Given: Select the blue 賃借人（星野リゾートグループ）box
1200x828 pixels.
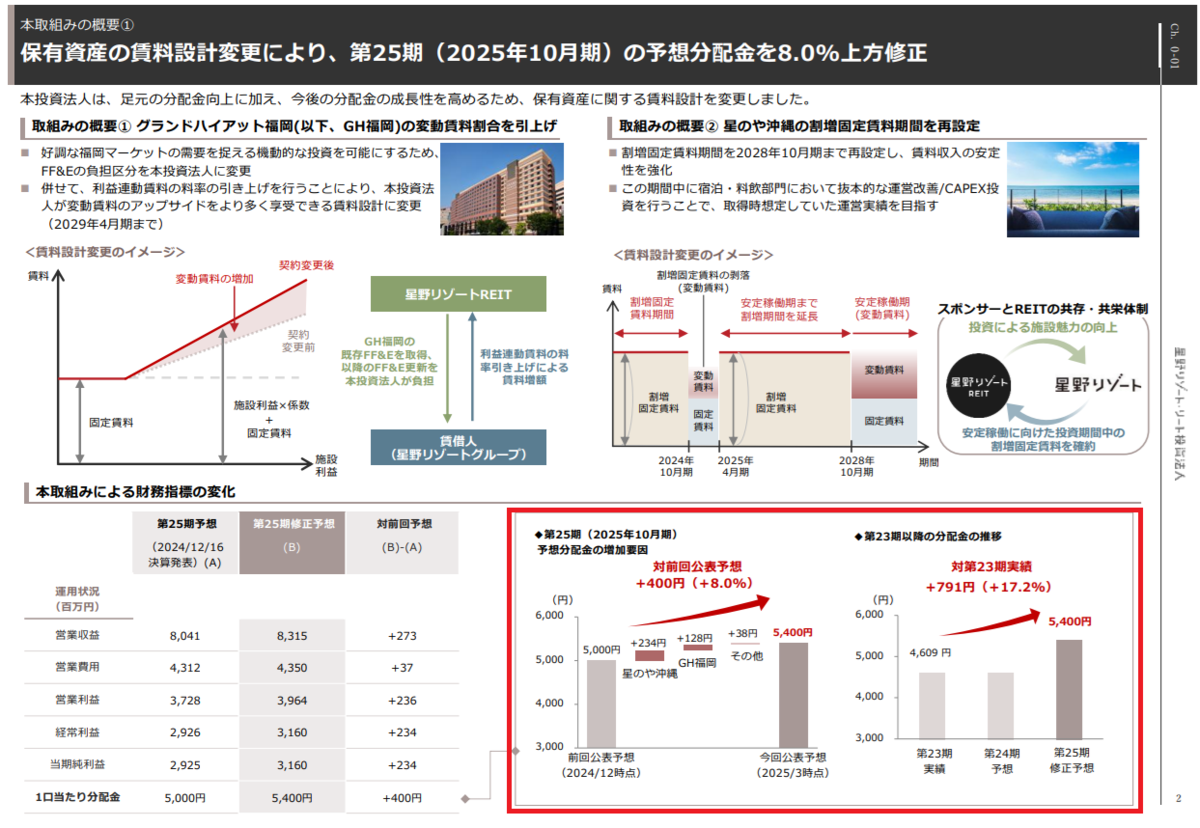Looking at the screenshot, I should point(458,446).
